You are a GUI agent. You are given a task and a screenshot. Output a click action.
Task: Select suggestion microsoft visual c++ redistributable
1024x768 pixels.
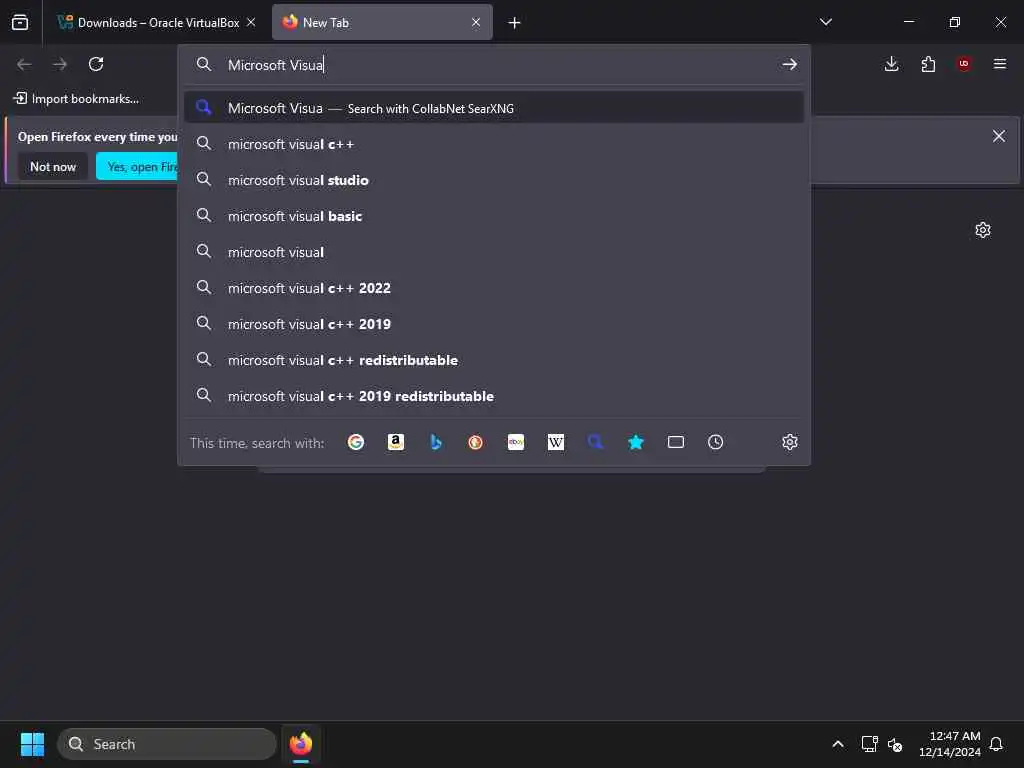[x=494, y=360]
